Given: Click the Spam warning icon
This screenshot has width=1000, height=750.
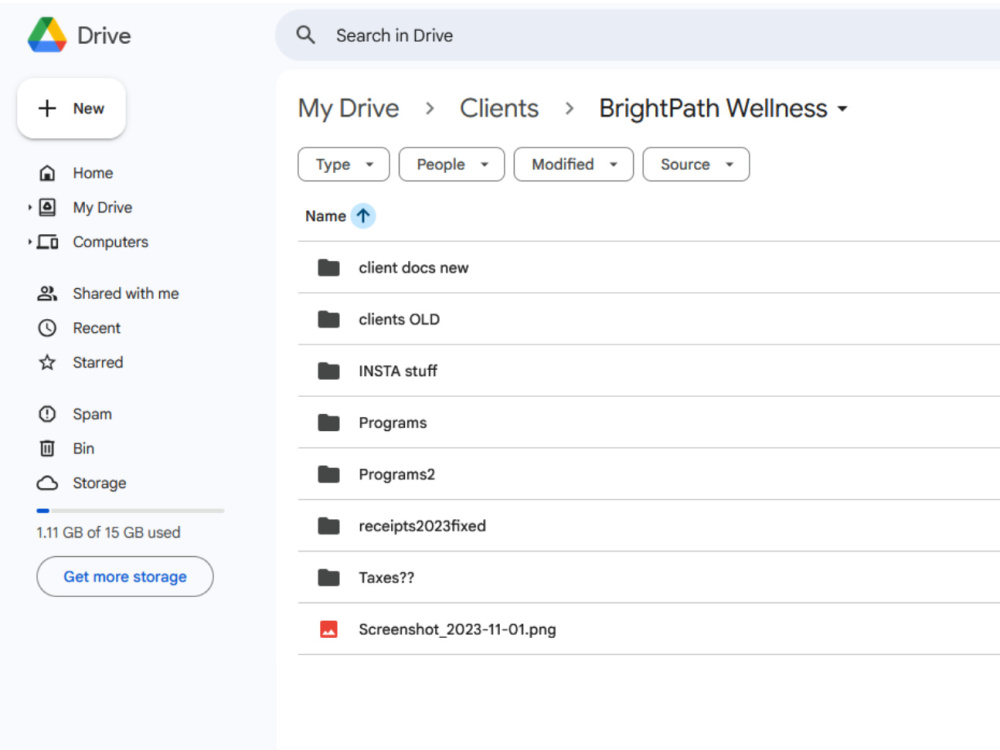Looking at the screenshot, I should point(47,414).
